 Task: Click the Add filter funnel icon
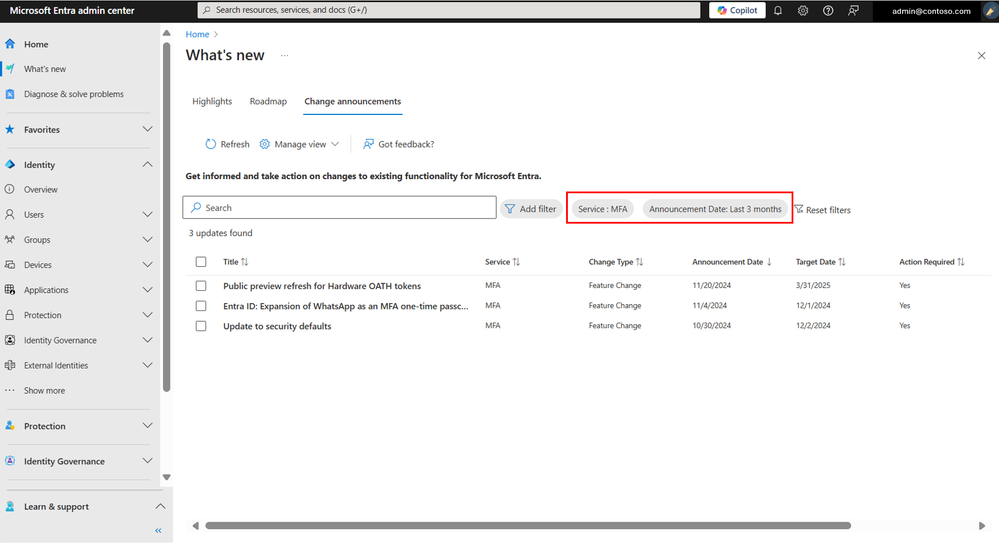click(510, 209)
